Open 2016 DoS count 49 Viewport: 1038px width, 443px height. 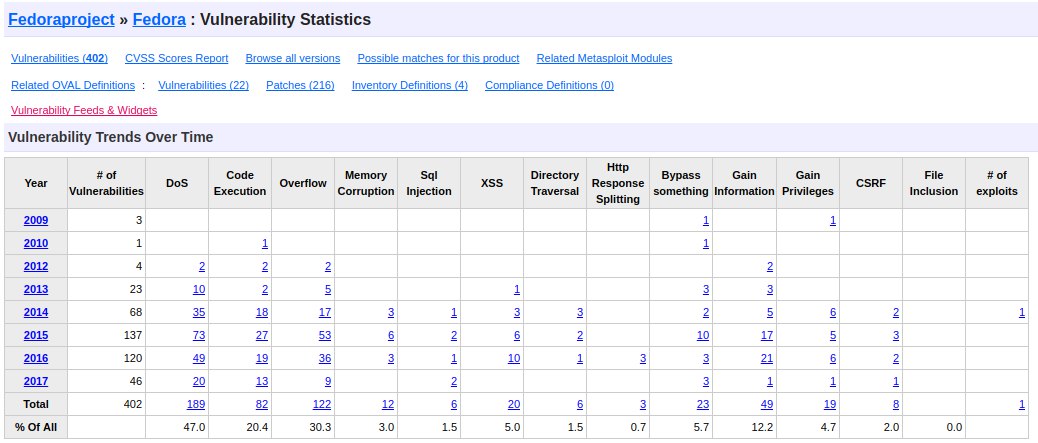tap(199, 358)
